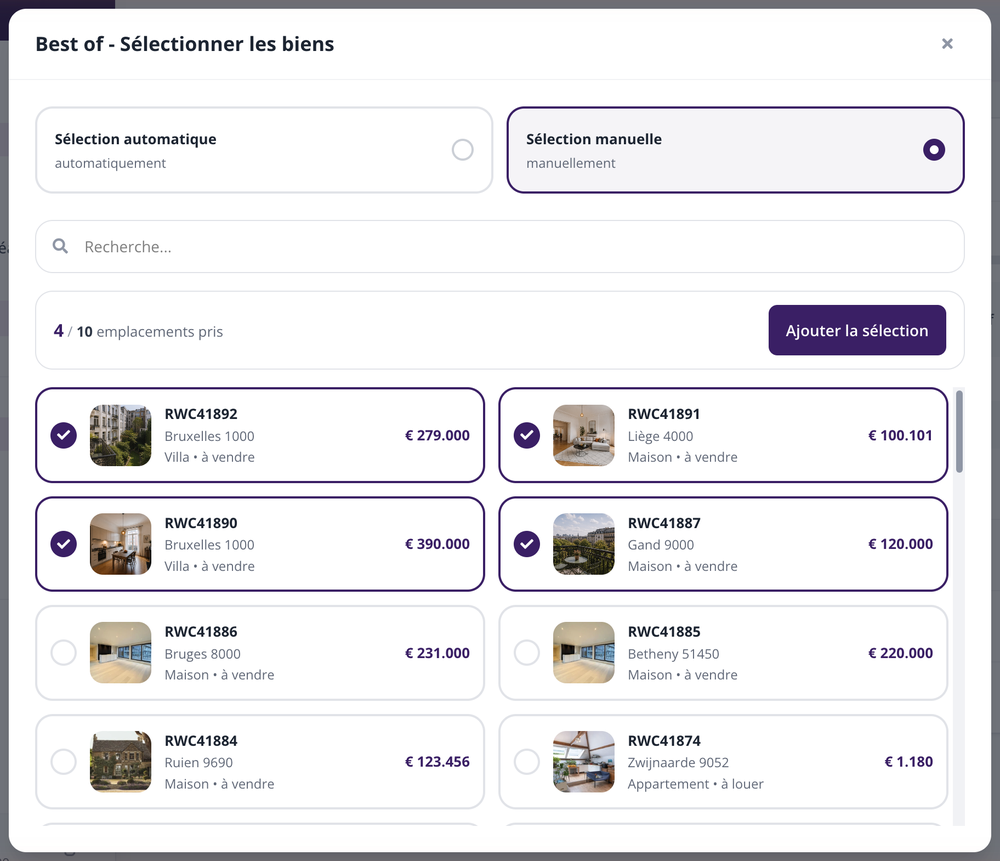The height and width of the screenshot is (861, 1000).
Task: Click the Liège 4000 location text
Action: pyautogui.click(x=660, y=436)
